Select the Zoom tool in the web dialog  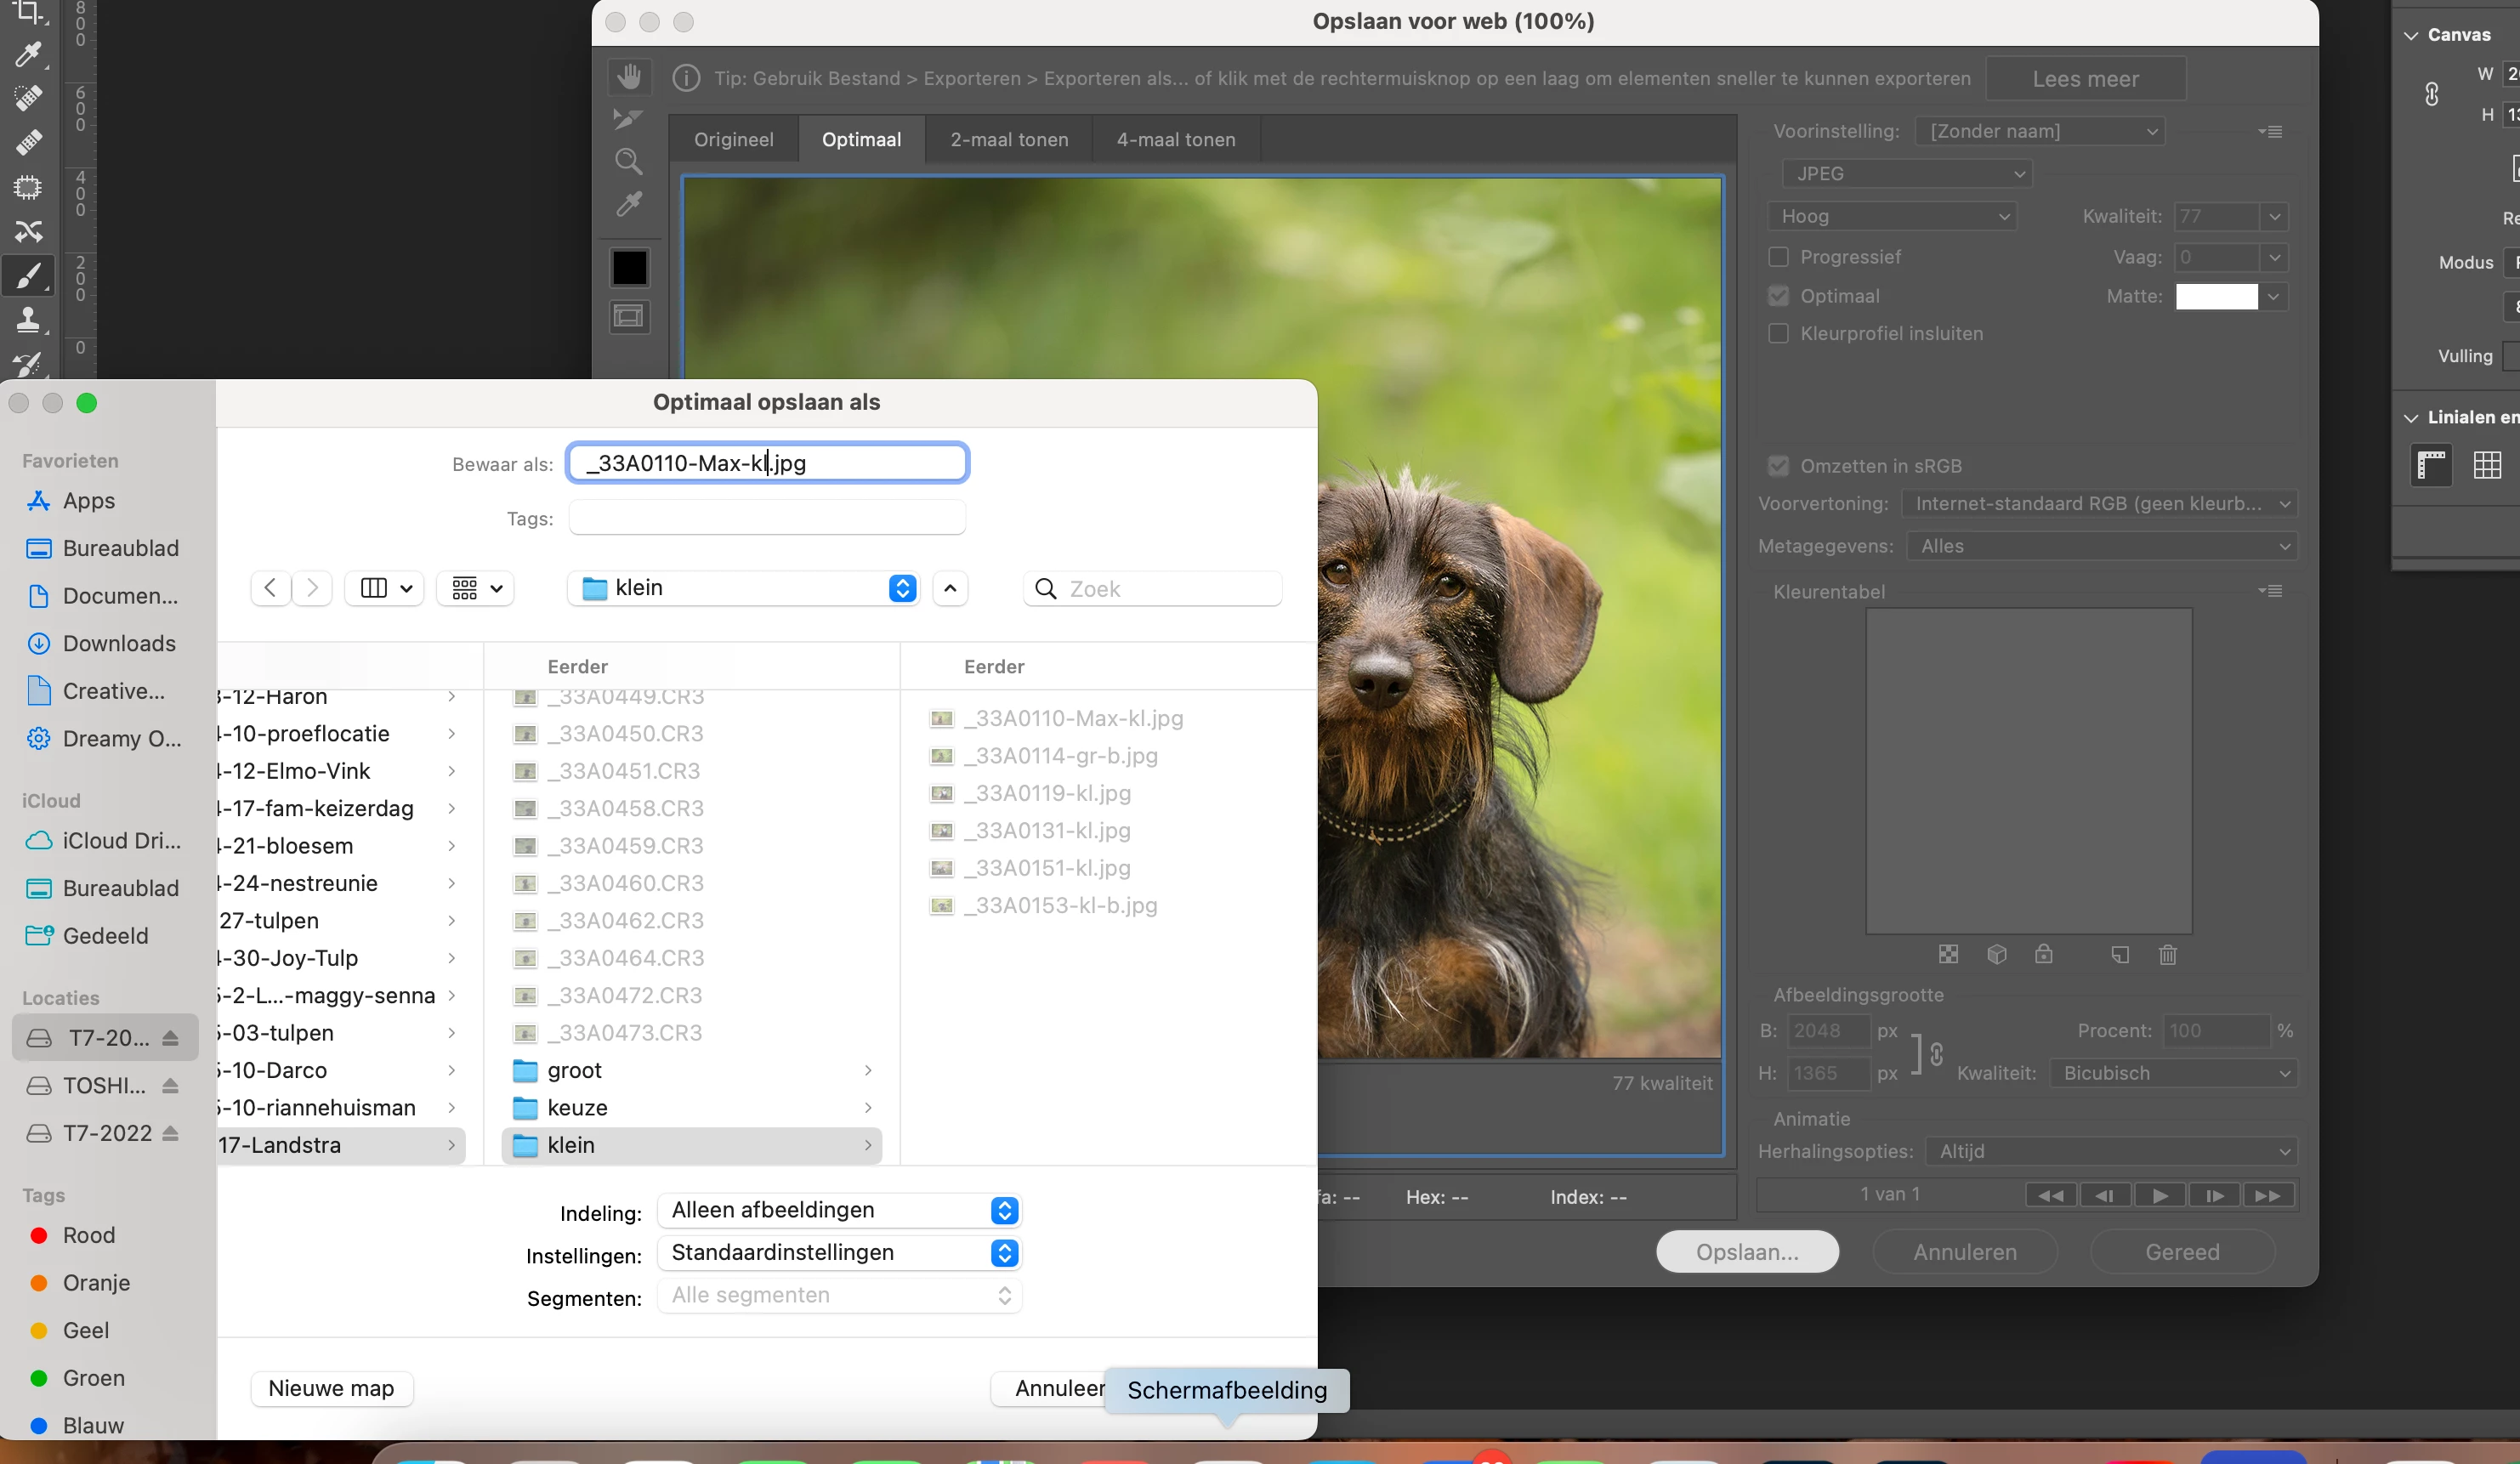629,161
